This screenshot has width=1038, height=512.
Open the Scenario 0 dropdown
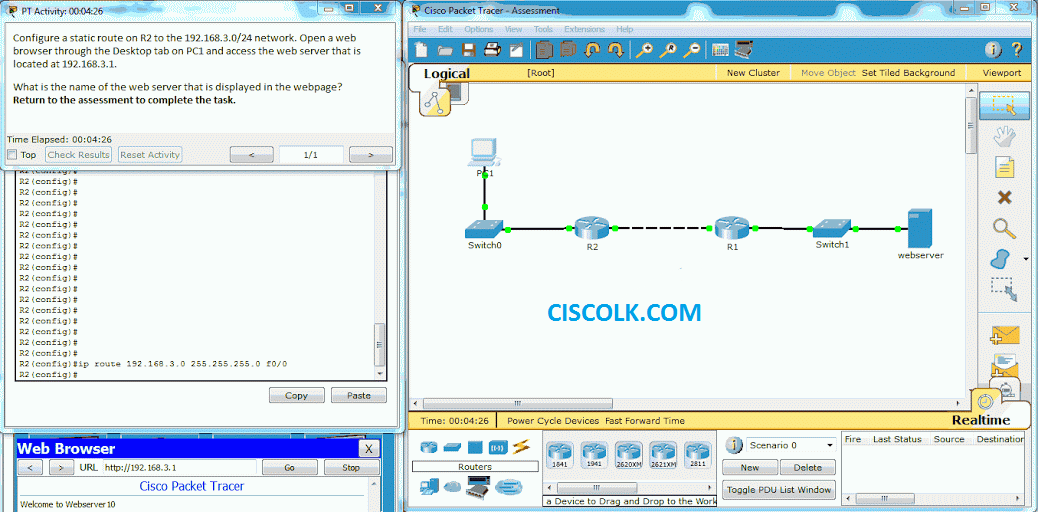point(790,445)
